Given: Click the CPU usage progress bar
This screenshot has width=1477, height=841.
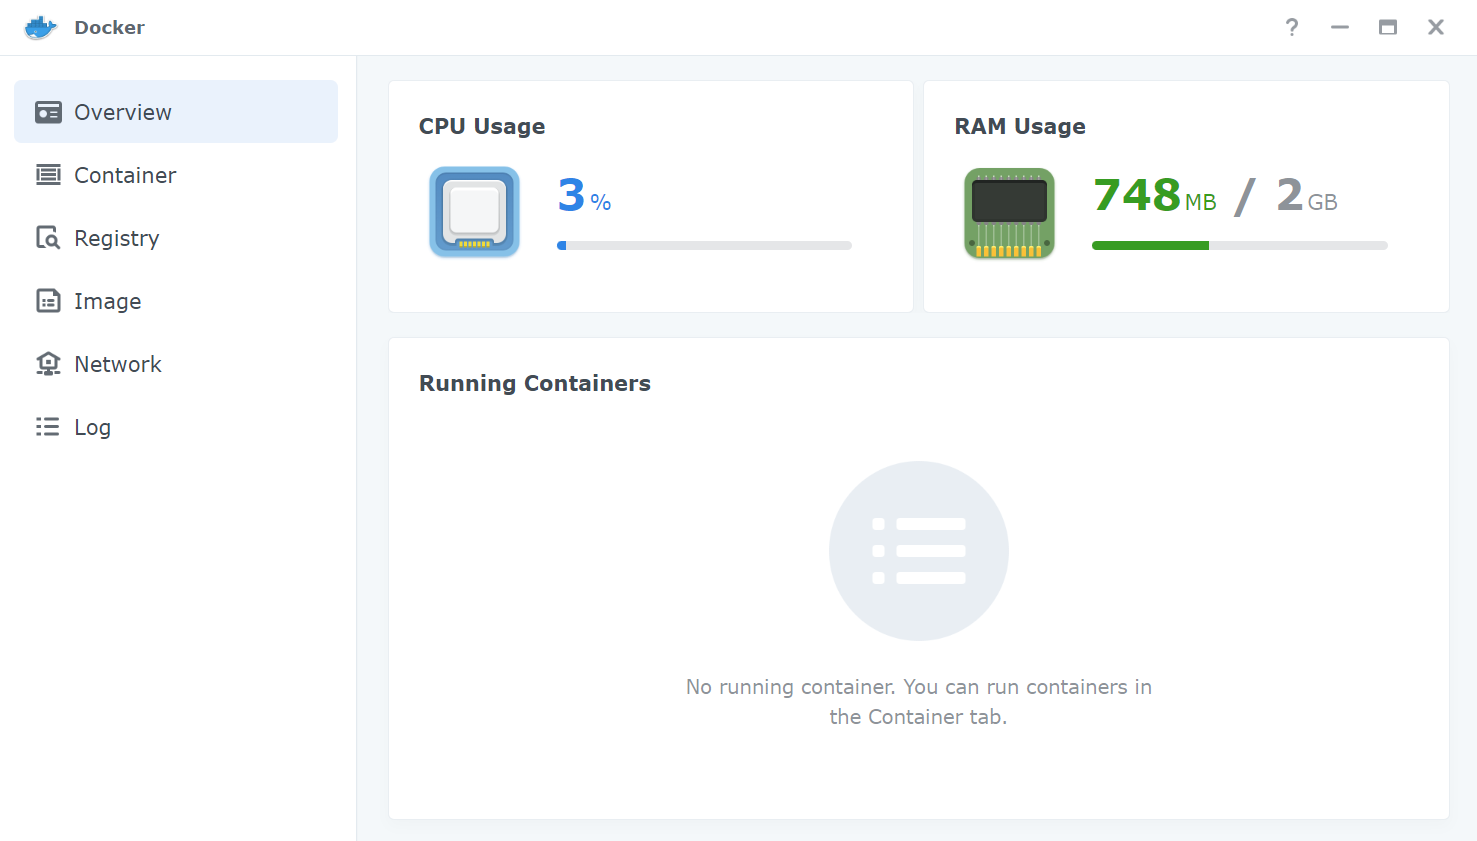Looking at the screenshot, I should click(x=704, y=245).
